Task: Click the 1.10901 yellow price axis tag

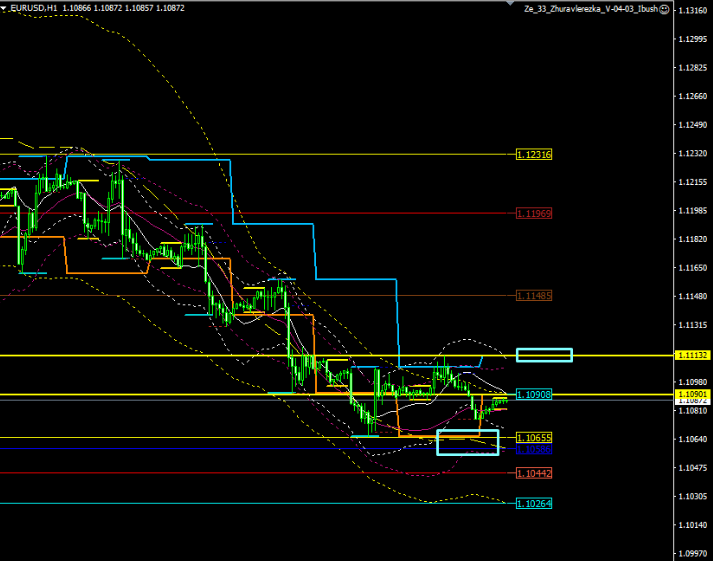Action: (x=690, y=394)
